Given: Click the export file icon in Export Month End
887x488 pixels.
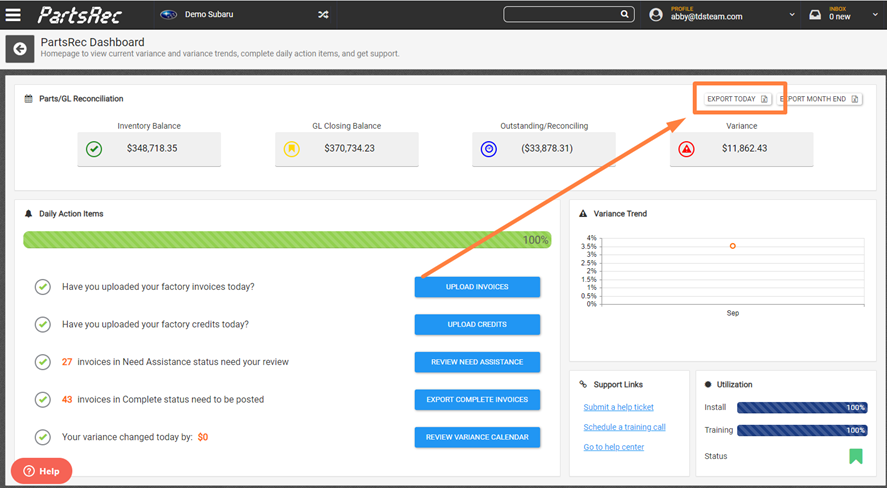Looking at the screenshot, I should pos(855,99).
